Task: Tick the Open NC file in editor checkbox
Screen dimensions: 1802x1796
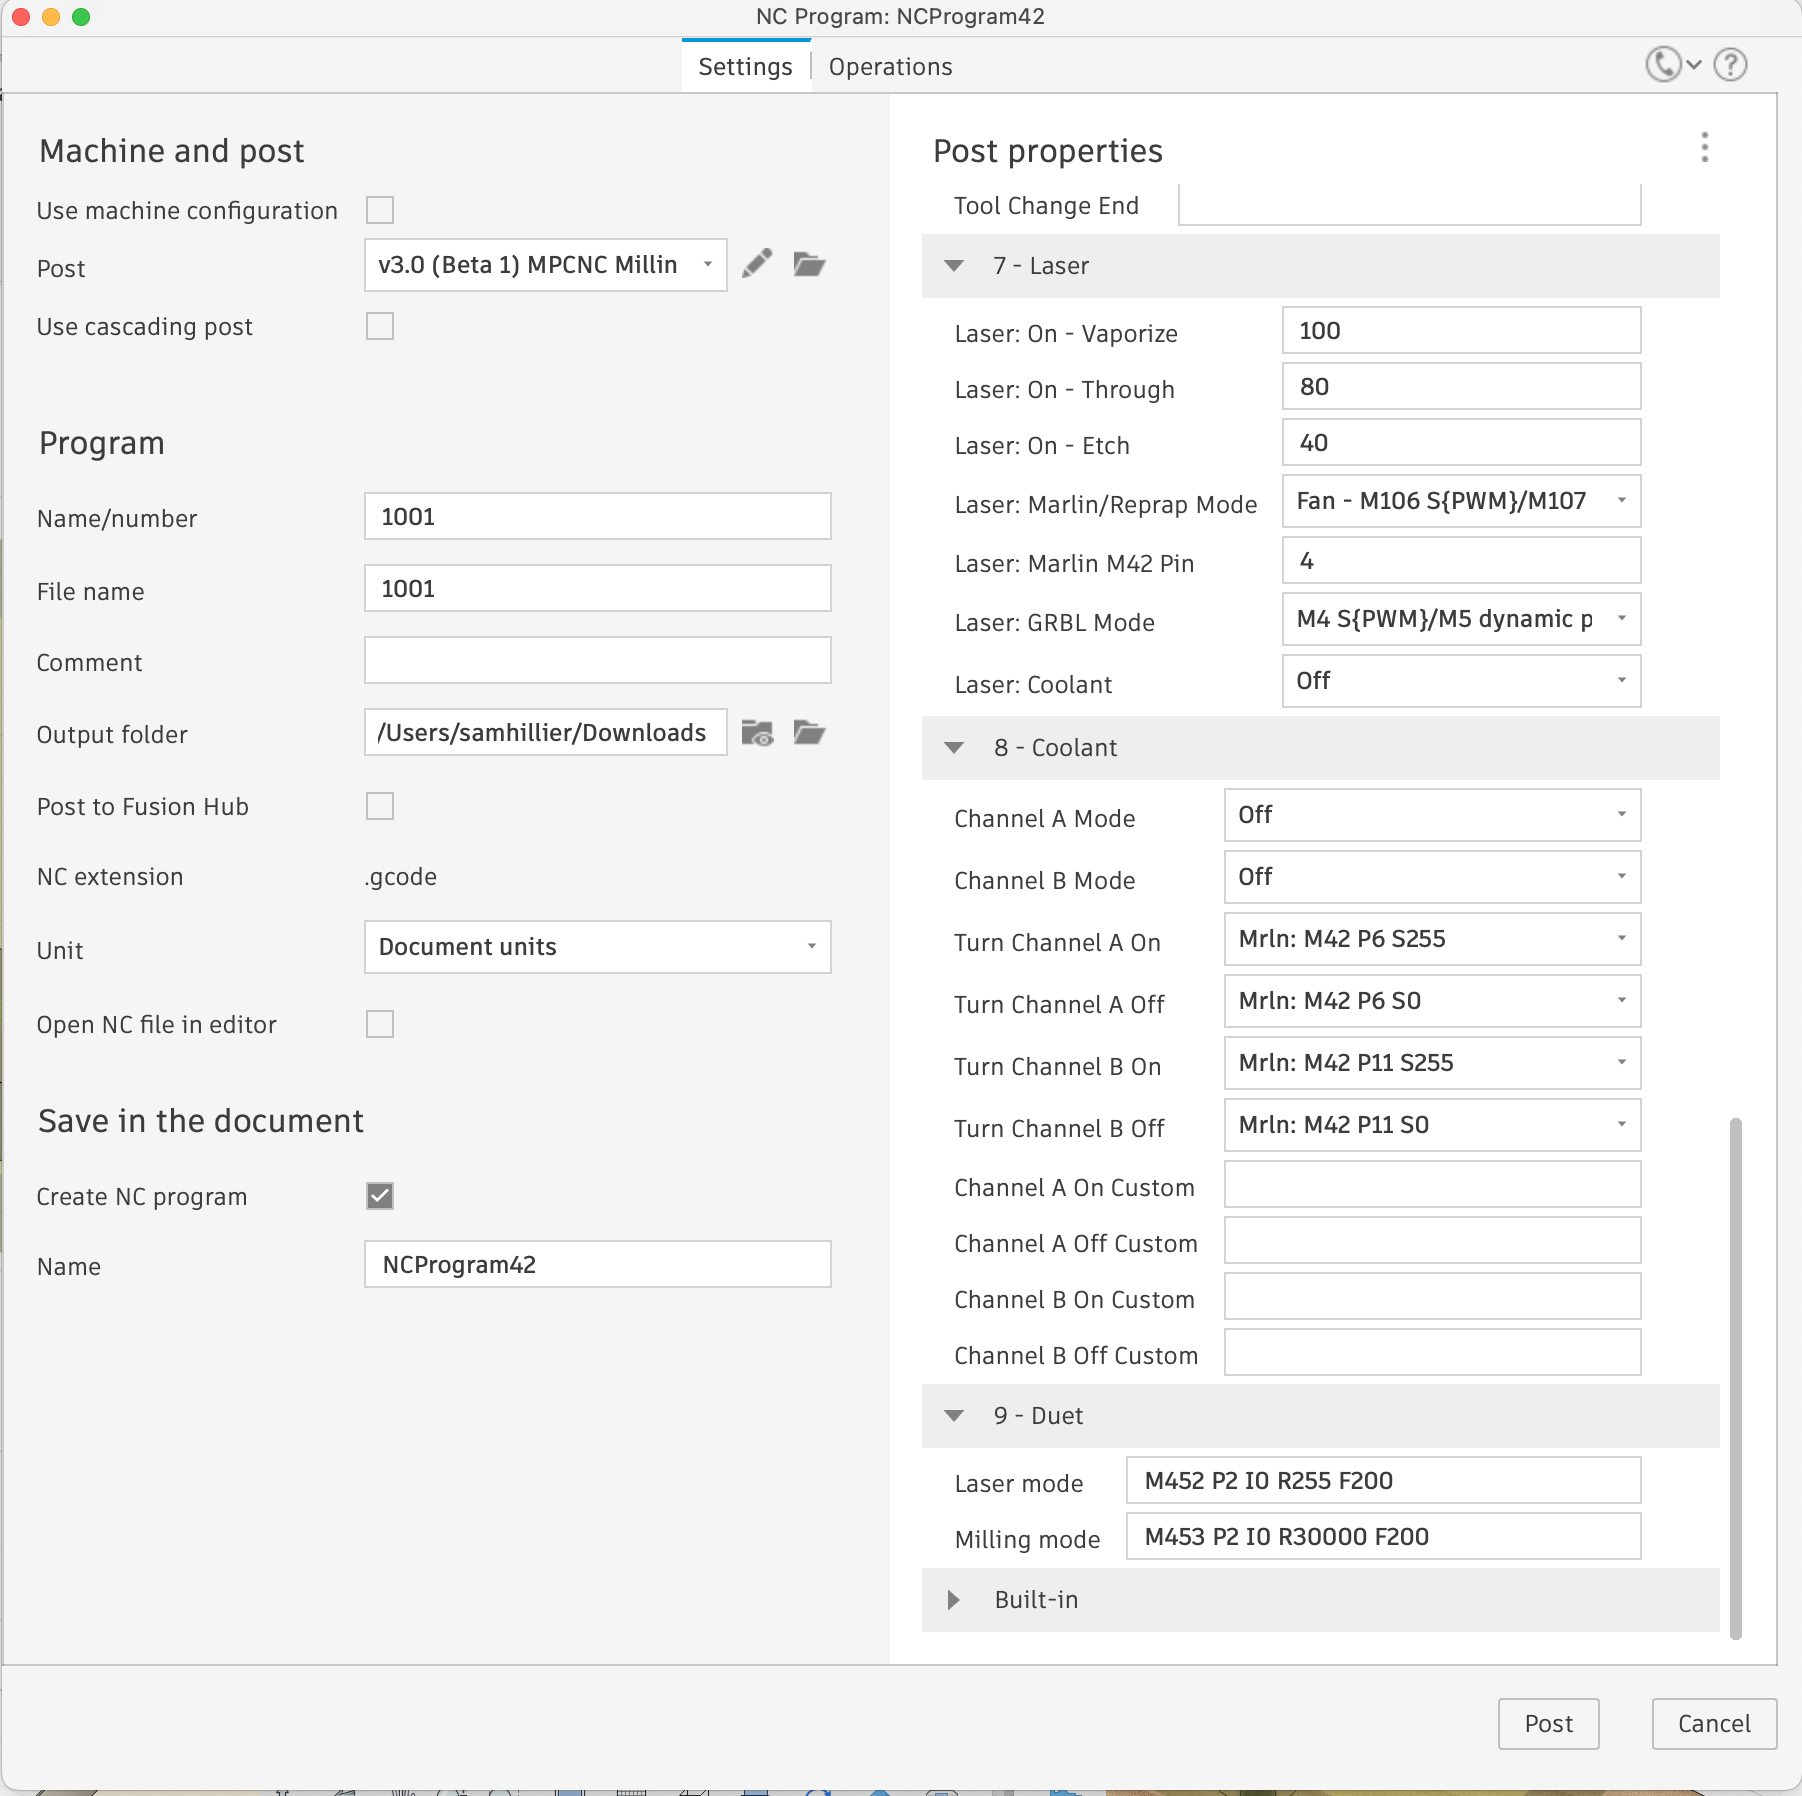Action: 380,1024
